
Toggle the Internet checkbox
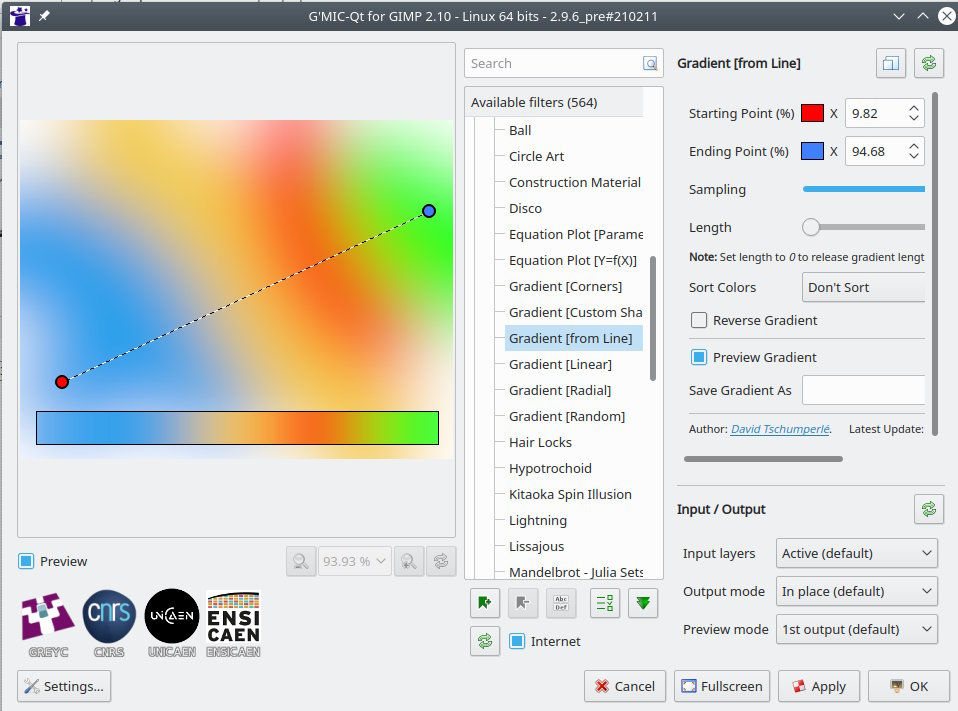517,641
